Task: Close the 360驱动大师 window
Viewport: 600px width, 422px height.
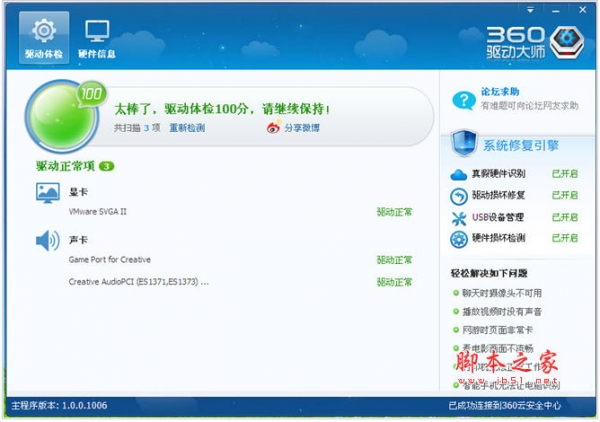Action: coord(582,10)
